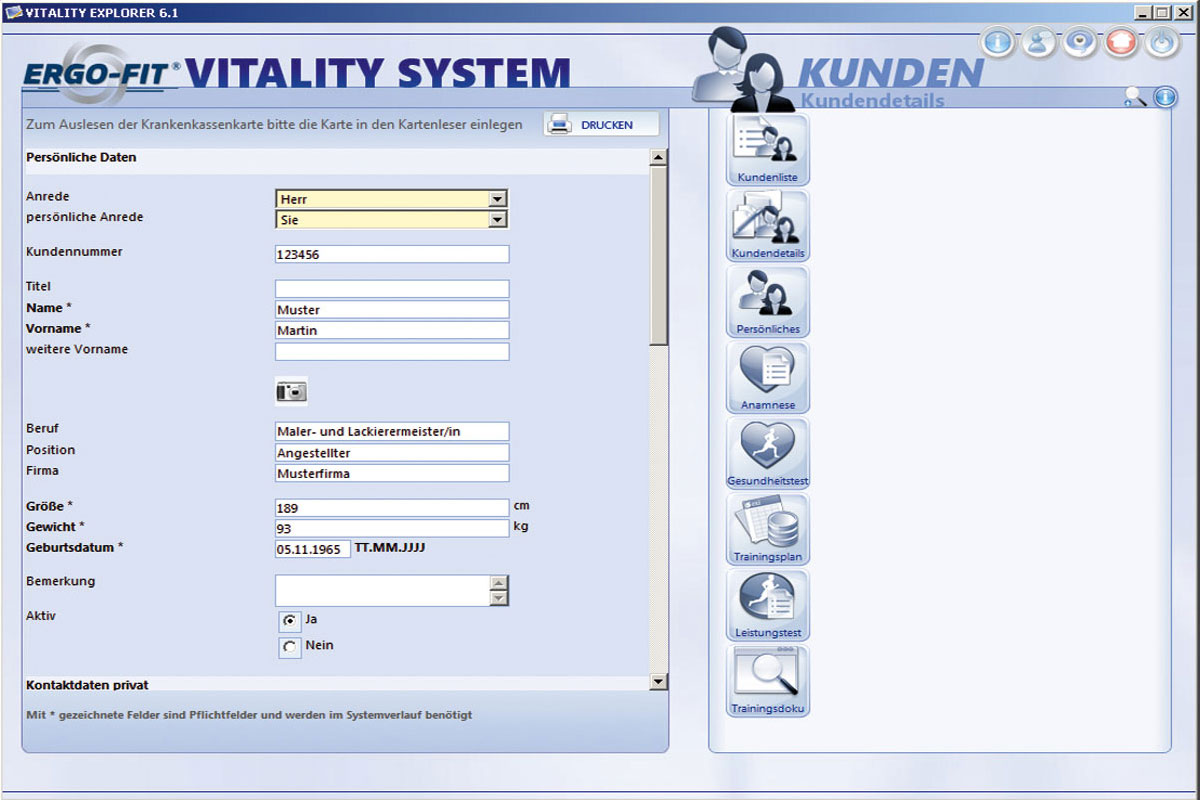Click the Position field containing Angestellter
The image size is (1200, 800).
click(392, 452)
